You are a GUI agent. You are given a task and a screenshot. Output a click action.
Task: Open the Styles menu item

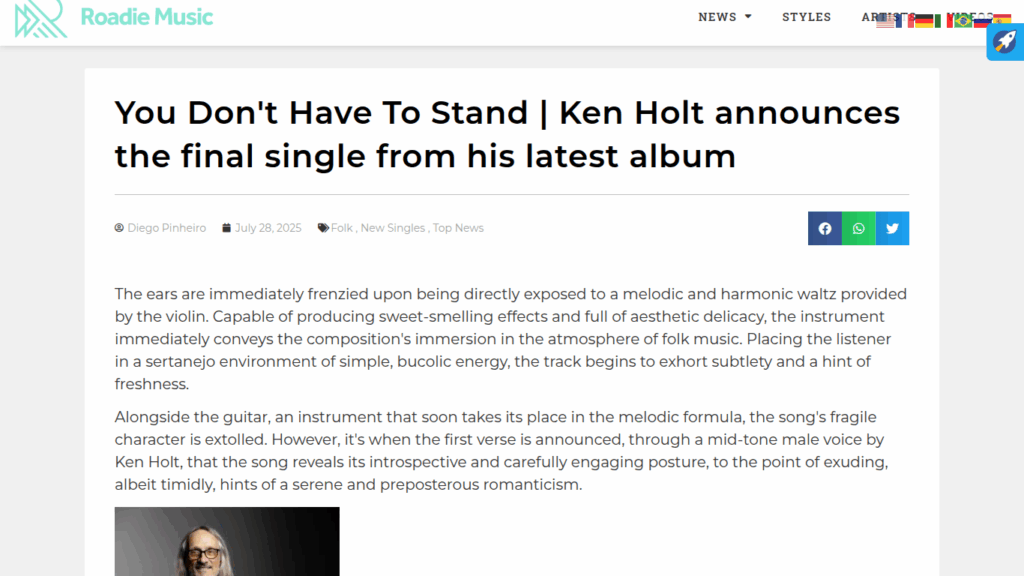pyautogui.click(x=806, y=17)
